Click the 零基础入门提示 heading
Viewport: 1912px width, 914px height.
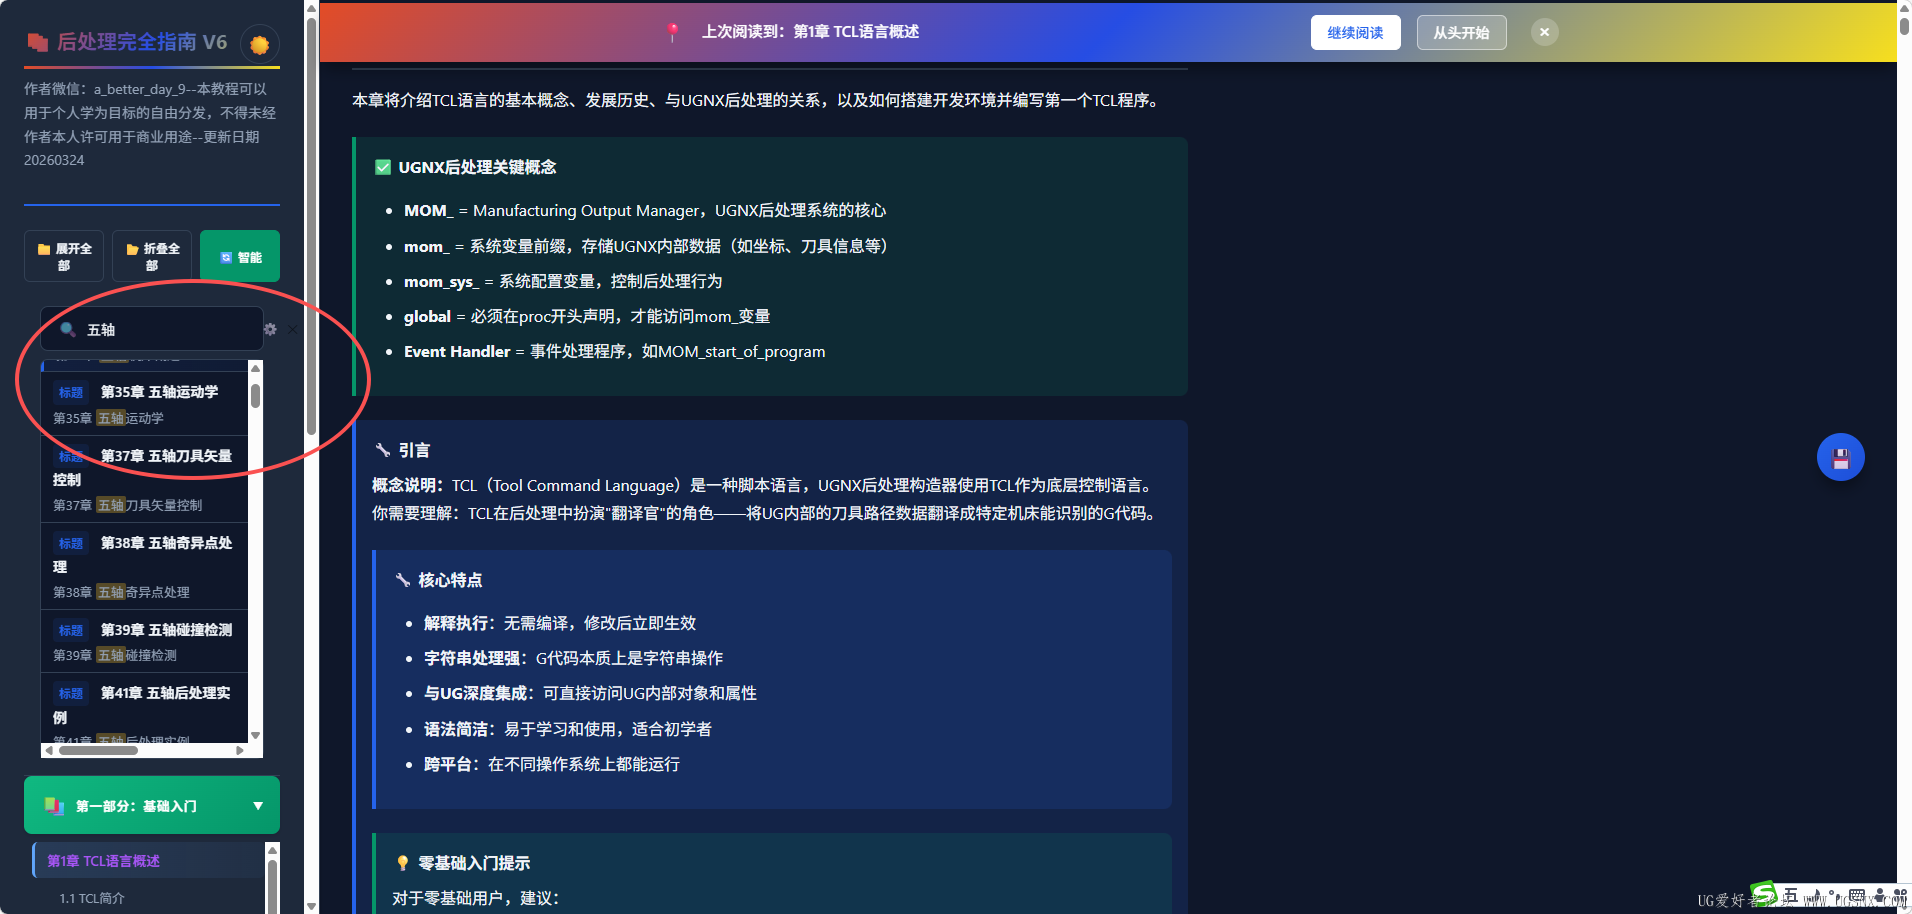[x=474, y=863]
